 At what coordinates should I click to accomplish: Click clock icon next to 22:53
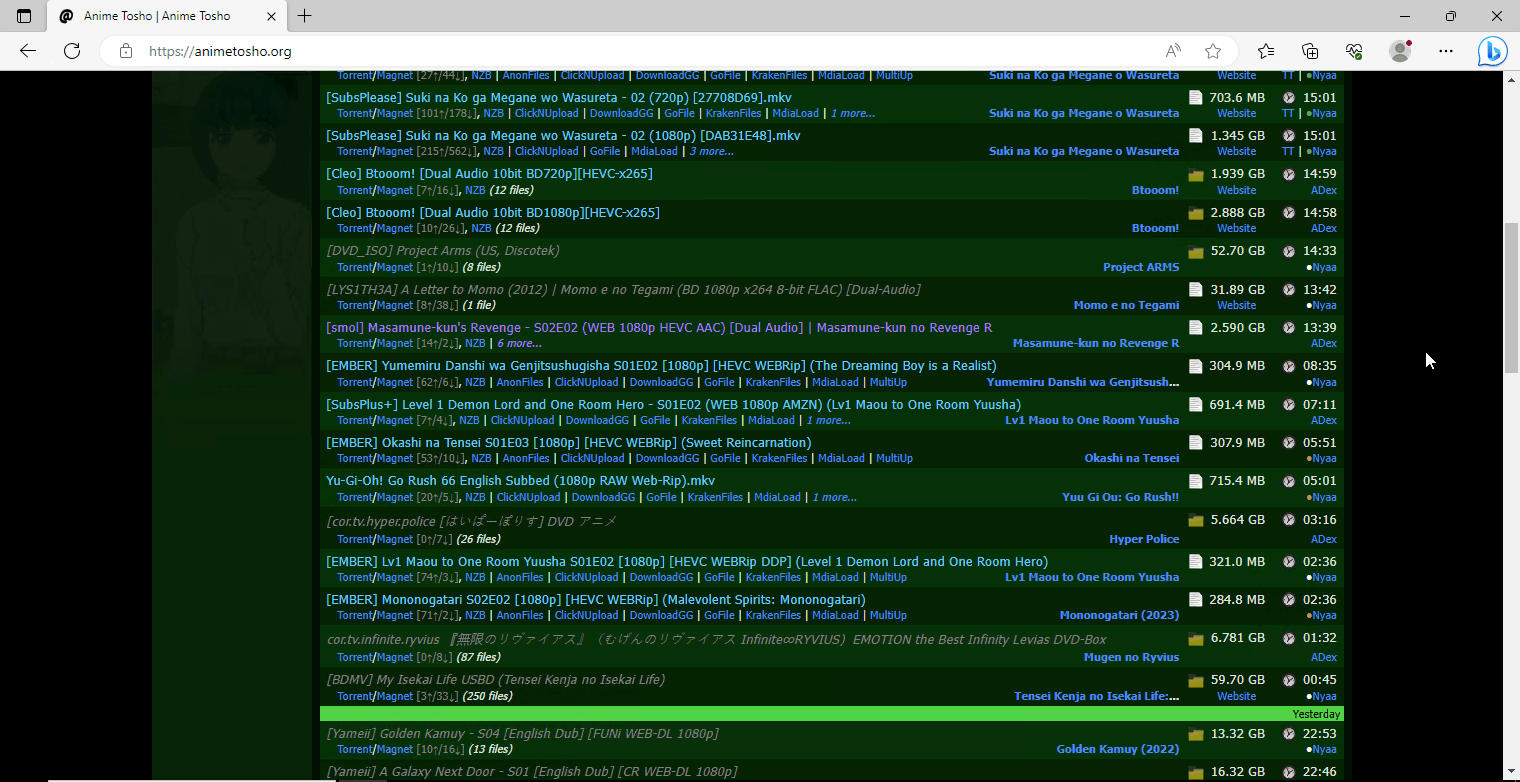tap(1289, 735)
